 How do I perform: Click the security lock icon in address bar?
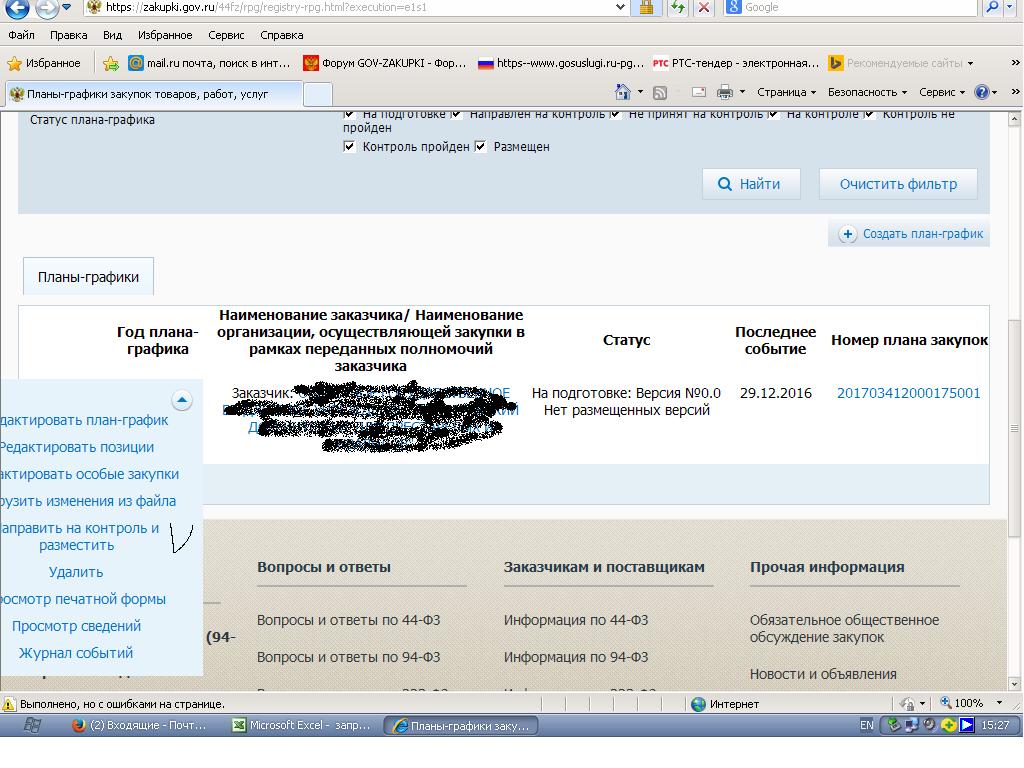(646, 7)
